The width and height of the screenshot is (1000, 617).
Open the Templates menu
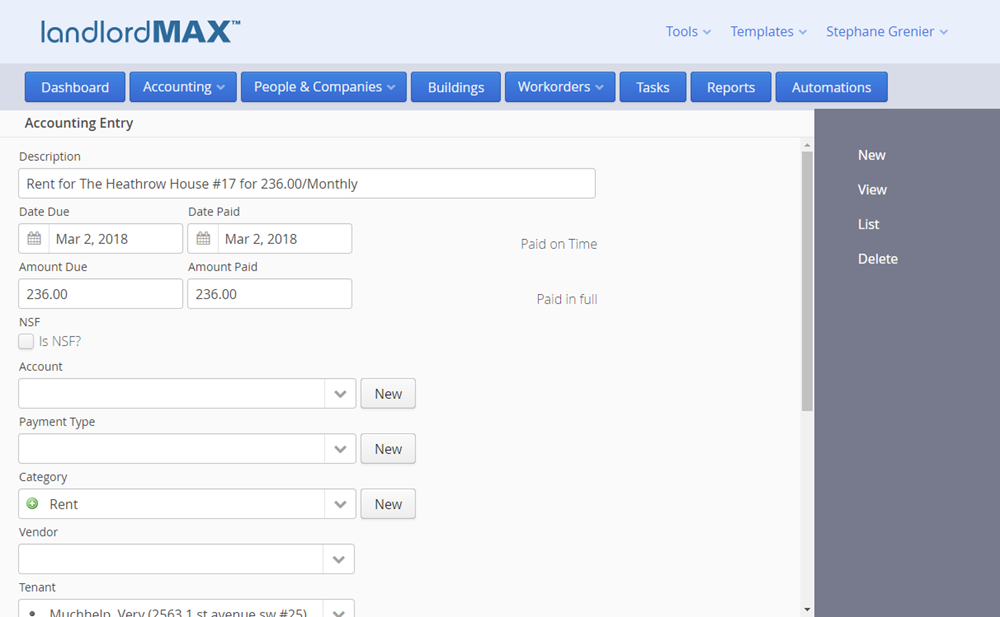(768, 31)
